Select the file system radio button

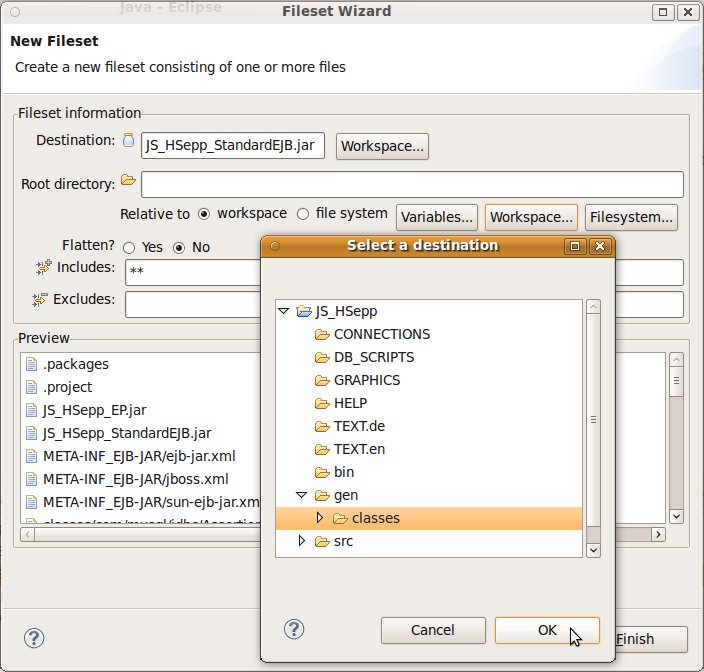tap(304, 214)
